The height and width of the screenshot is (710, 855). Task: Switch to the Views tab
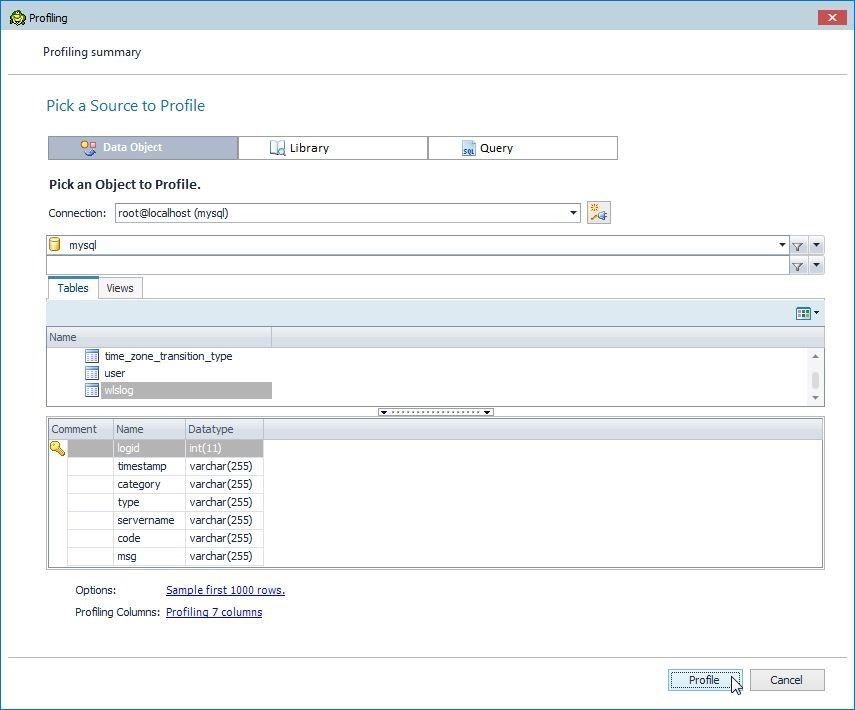coord(120,288)
